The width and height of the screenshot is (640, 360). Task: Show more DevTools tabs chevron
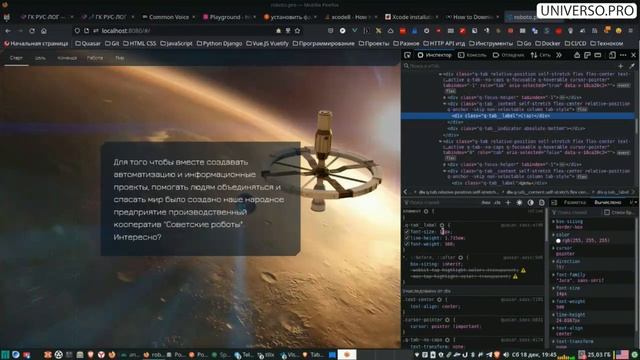559,55
